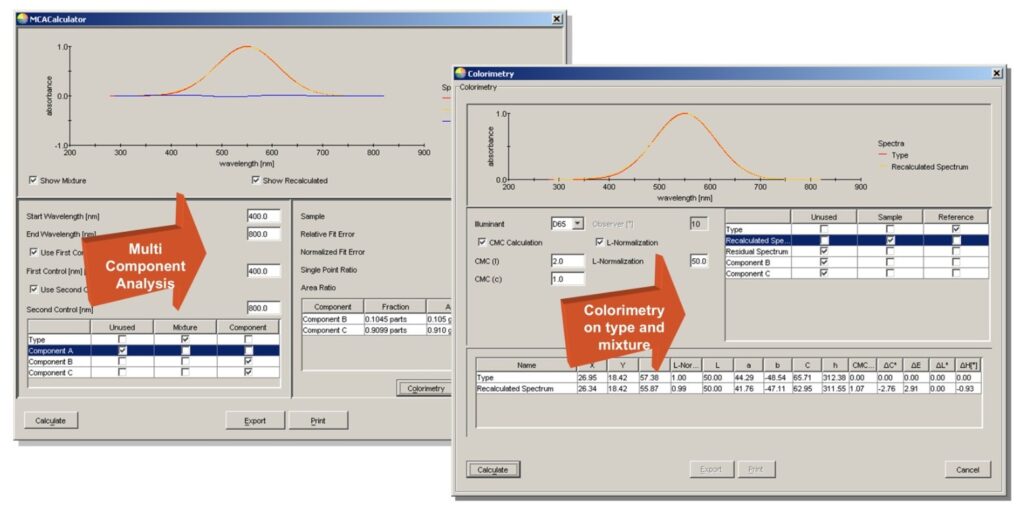Edit the Start Wavelength field
Viewport: 1024px width, 511px height.
pyautogui.click(x=263, y=216)
